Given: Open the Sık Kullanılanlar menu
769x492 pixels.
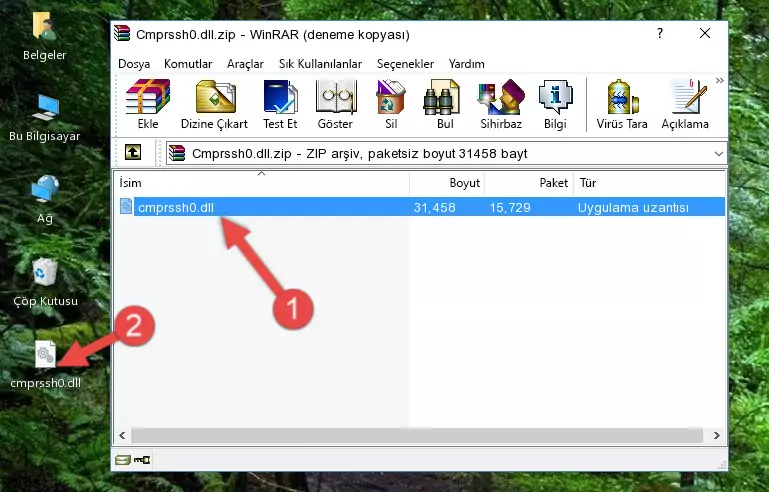Looking at the screenshot, I should (320, 64).
